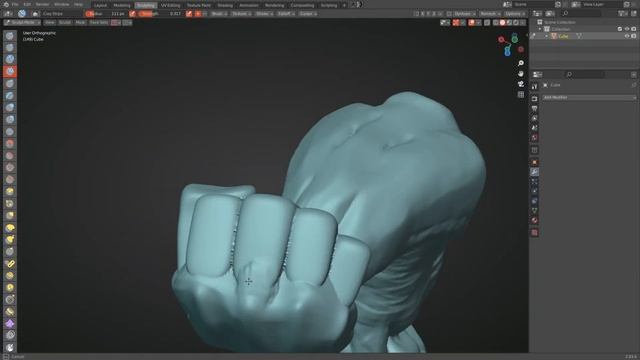Open Material properties tab
The height and width of the screenshot is (360, 640).
pyautogui.click(x=534, y=221)
